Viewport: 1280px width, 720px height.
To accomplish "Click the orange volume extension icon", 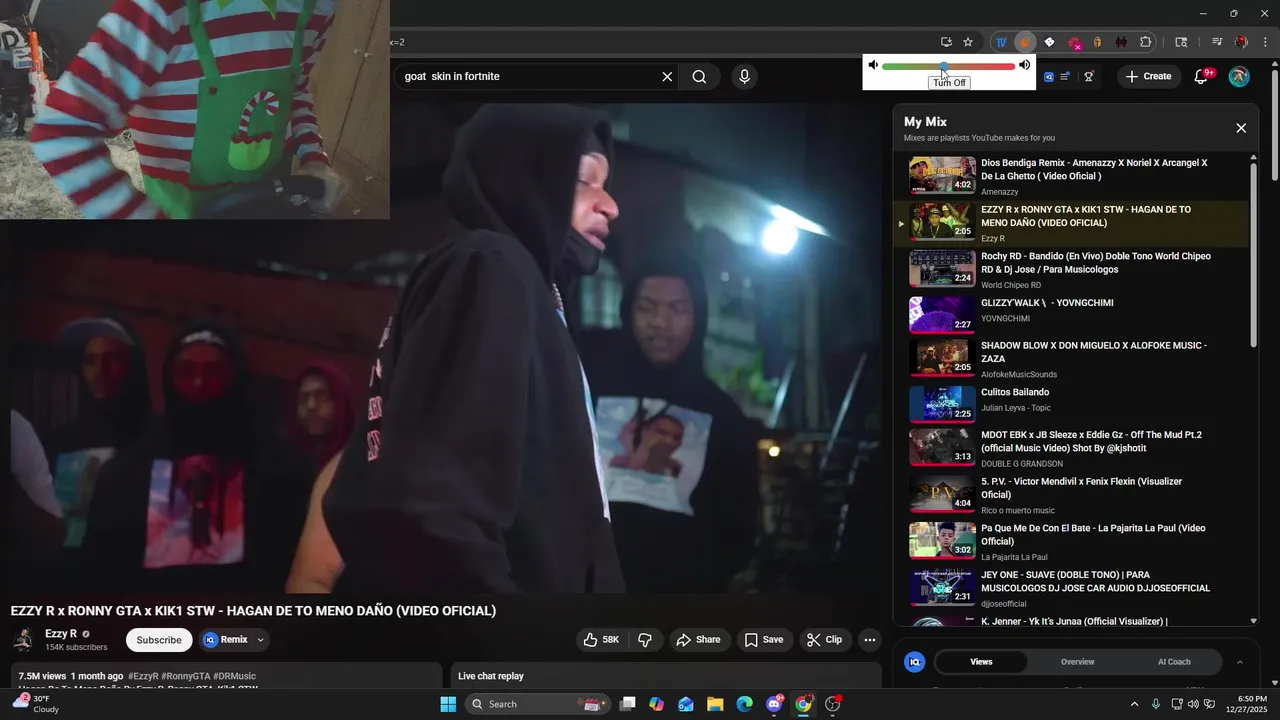I will [x=1025, y=42].
